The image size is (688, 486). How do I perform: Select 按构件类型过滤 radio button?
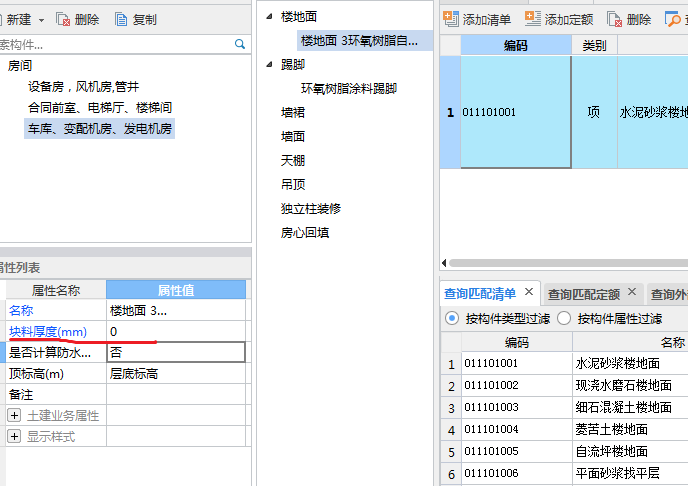pyautogui.click(x=452, y=318)
